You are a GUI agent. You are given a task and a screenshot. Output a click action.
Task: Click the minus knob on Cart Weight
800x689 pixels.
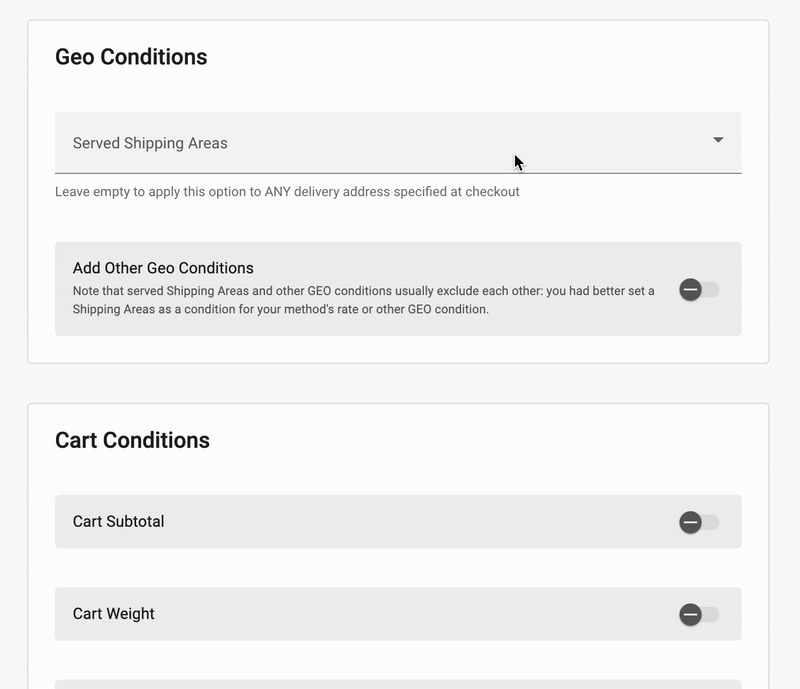click(690, 614)
